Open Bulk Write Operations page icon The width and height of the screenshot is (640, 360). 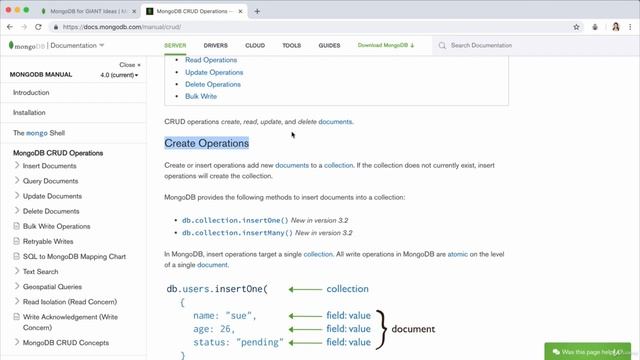click(x=16, y=226)
